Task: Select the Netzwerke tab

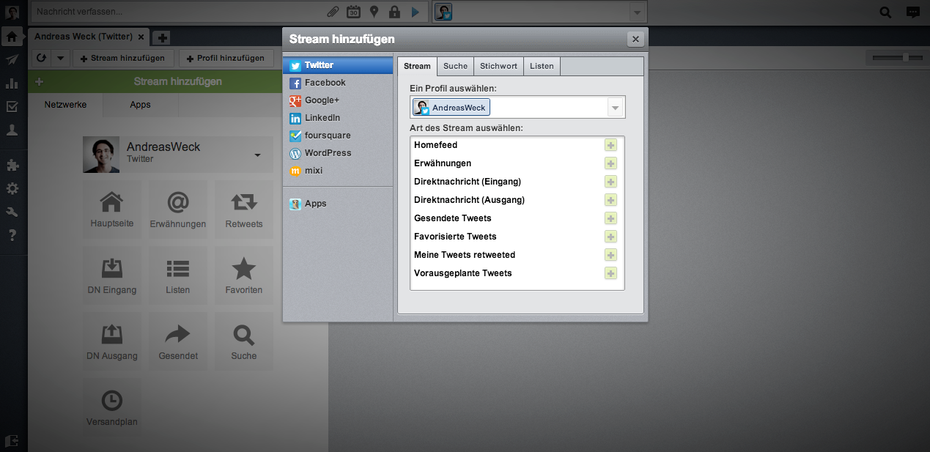Action: click(65, 105)
